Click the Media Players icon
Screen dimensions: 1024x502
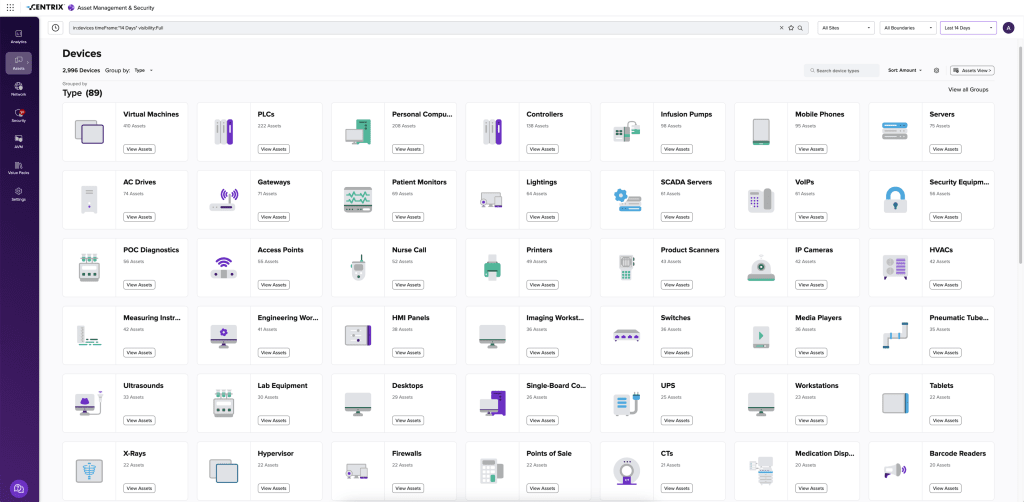pyautogui.click(x=761, y=336)
